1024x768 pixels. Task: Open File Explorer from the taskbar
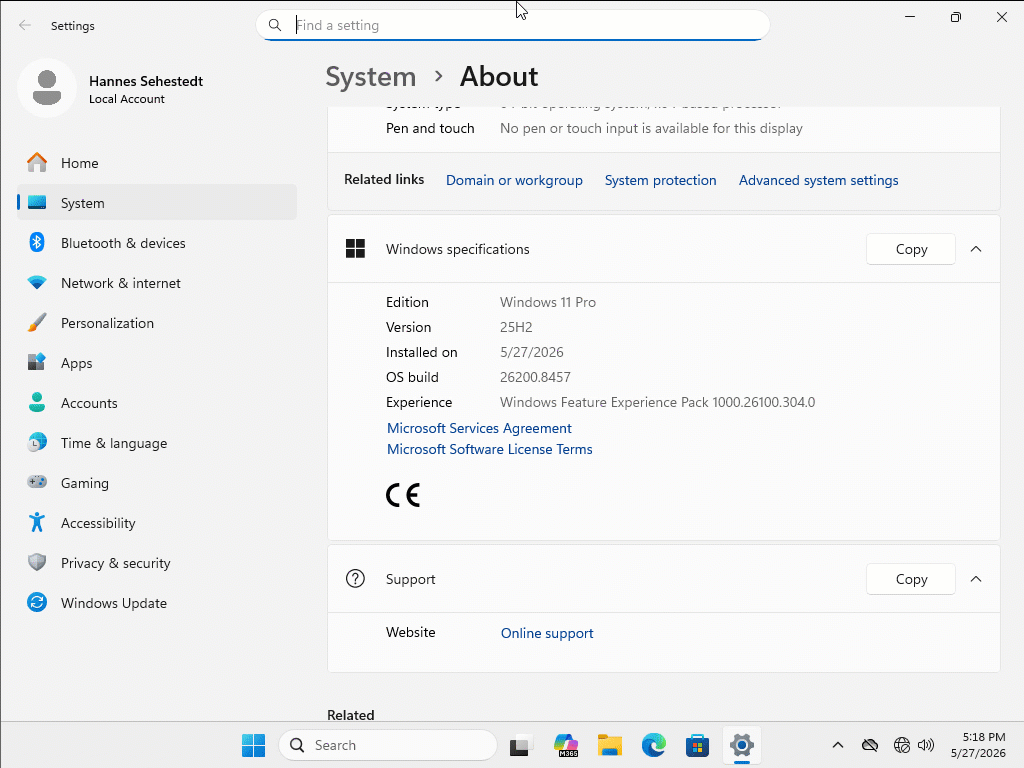(609, 745)
